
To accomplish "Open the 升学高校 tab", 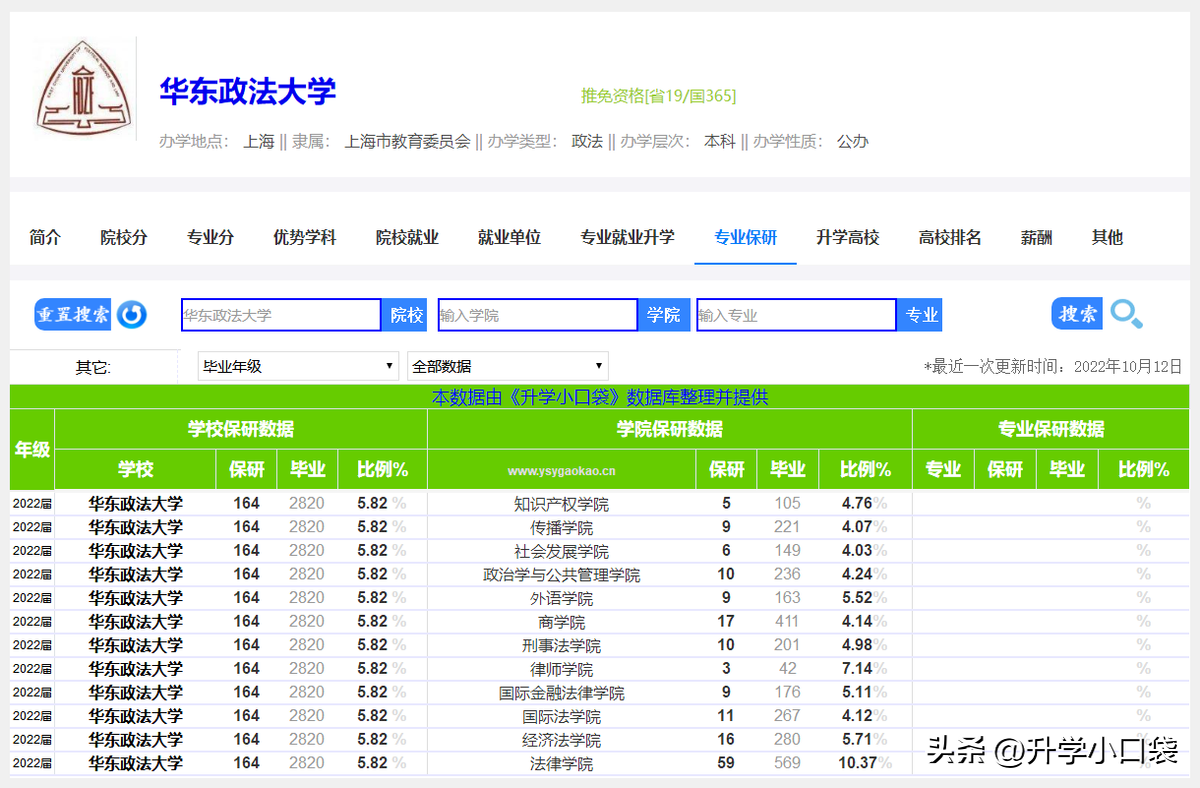I will tap(847, 237).
